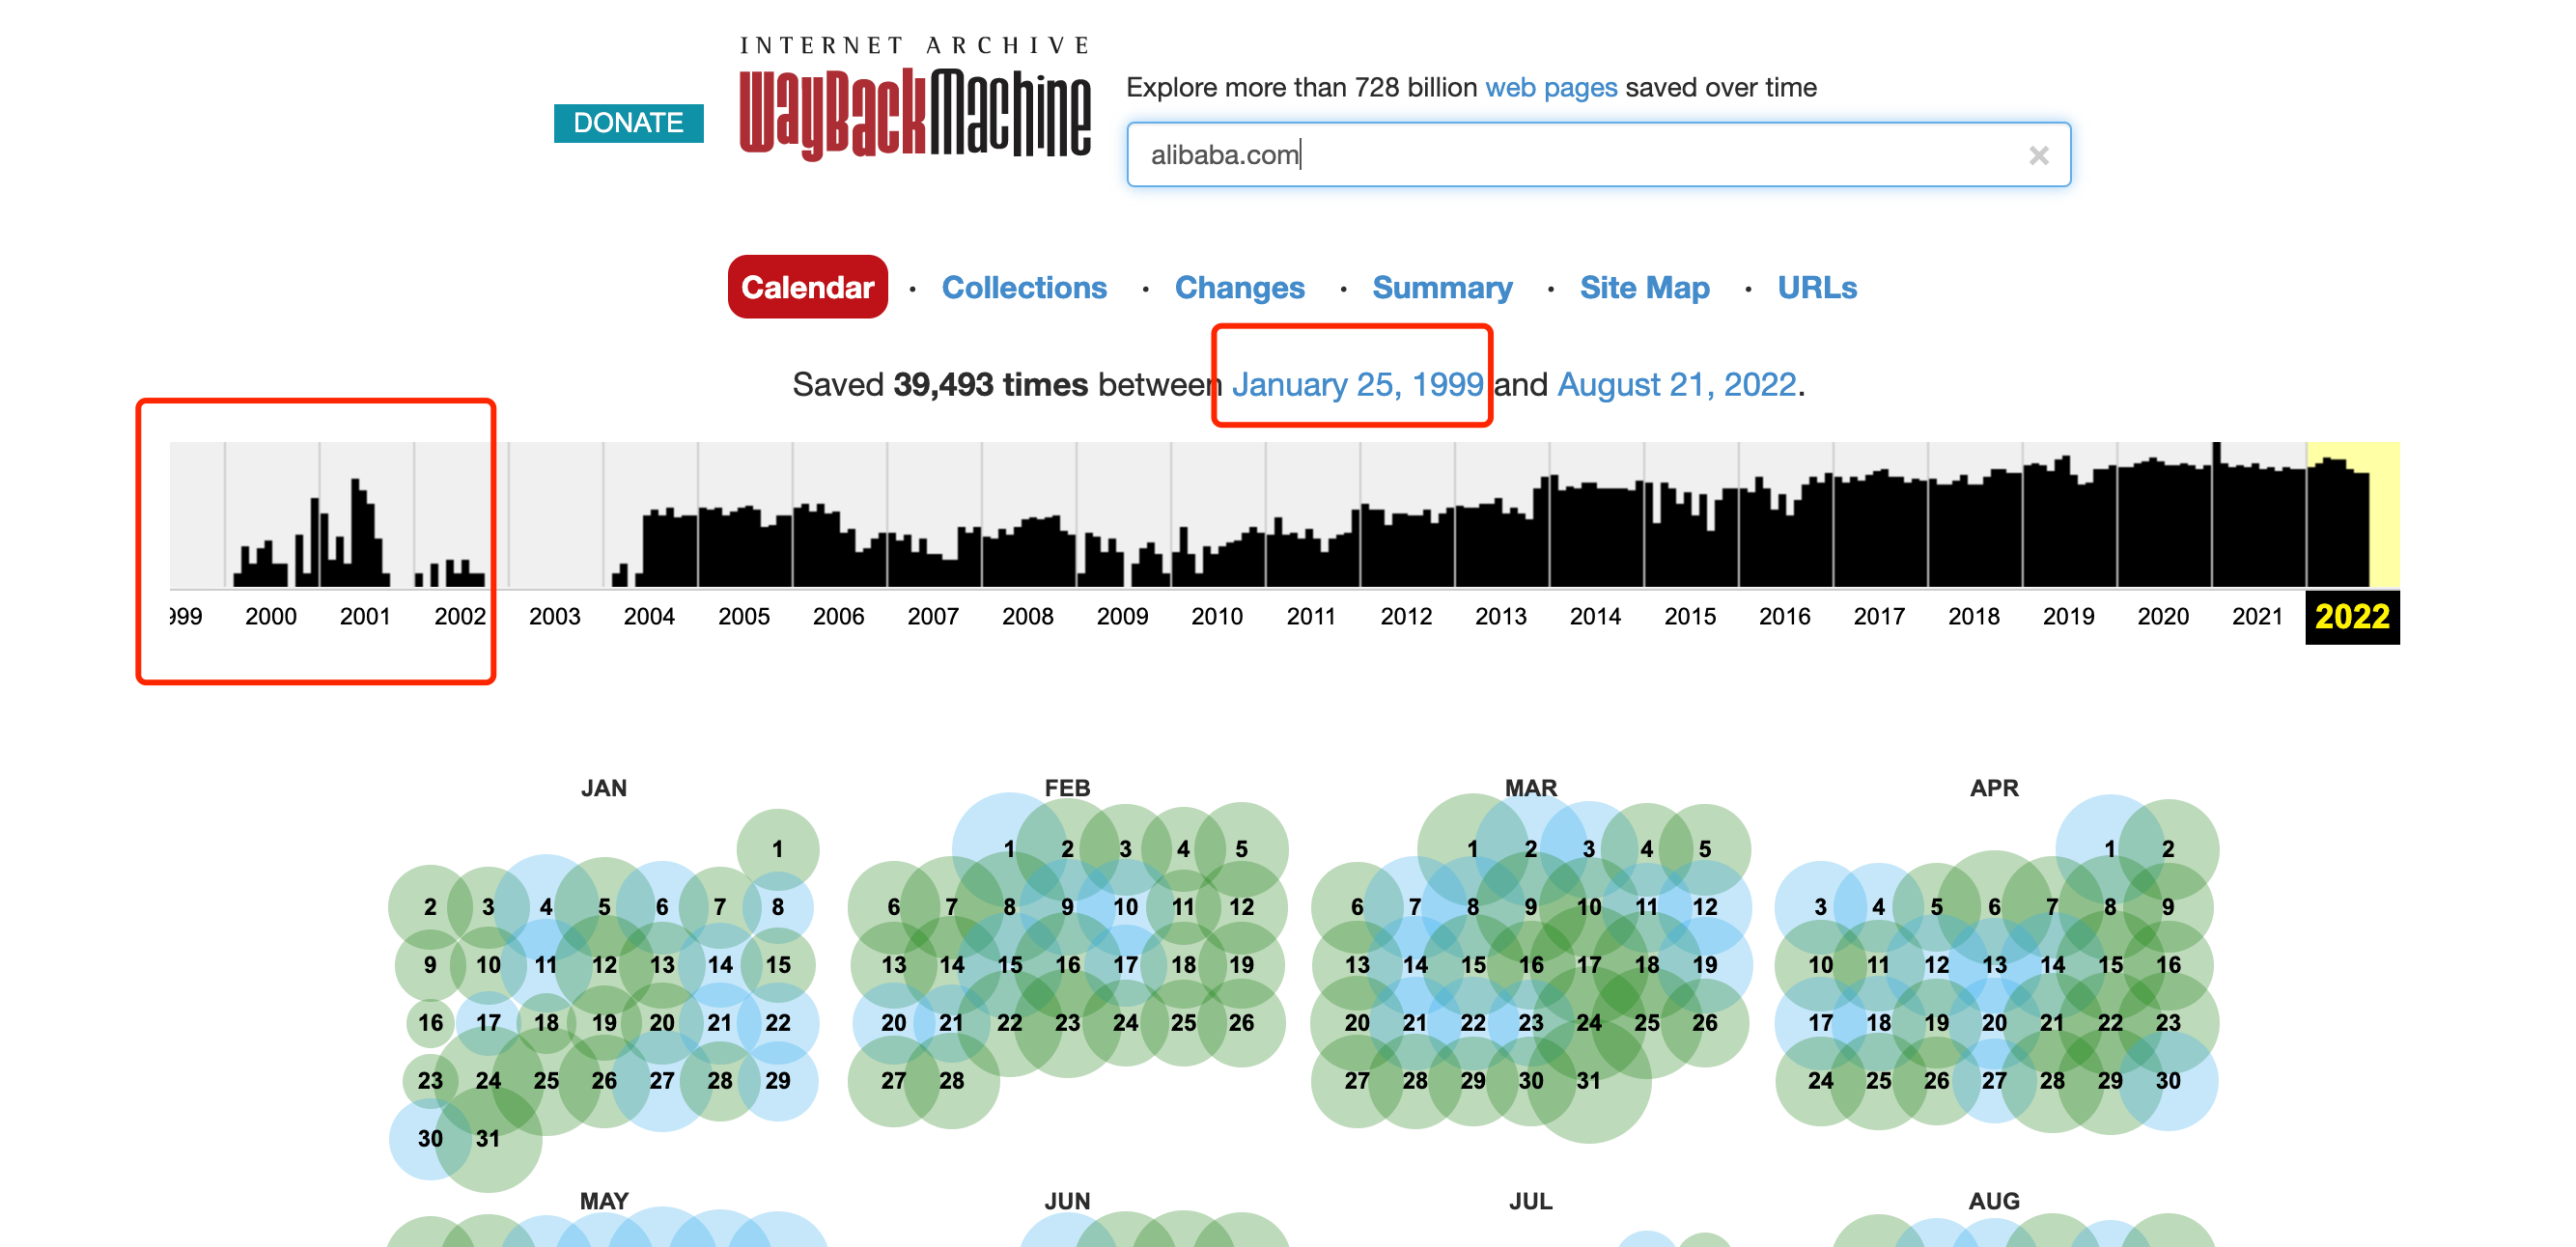
Task: Open January 31 snapshot bubble
Action: [x=488, y=1139]
